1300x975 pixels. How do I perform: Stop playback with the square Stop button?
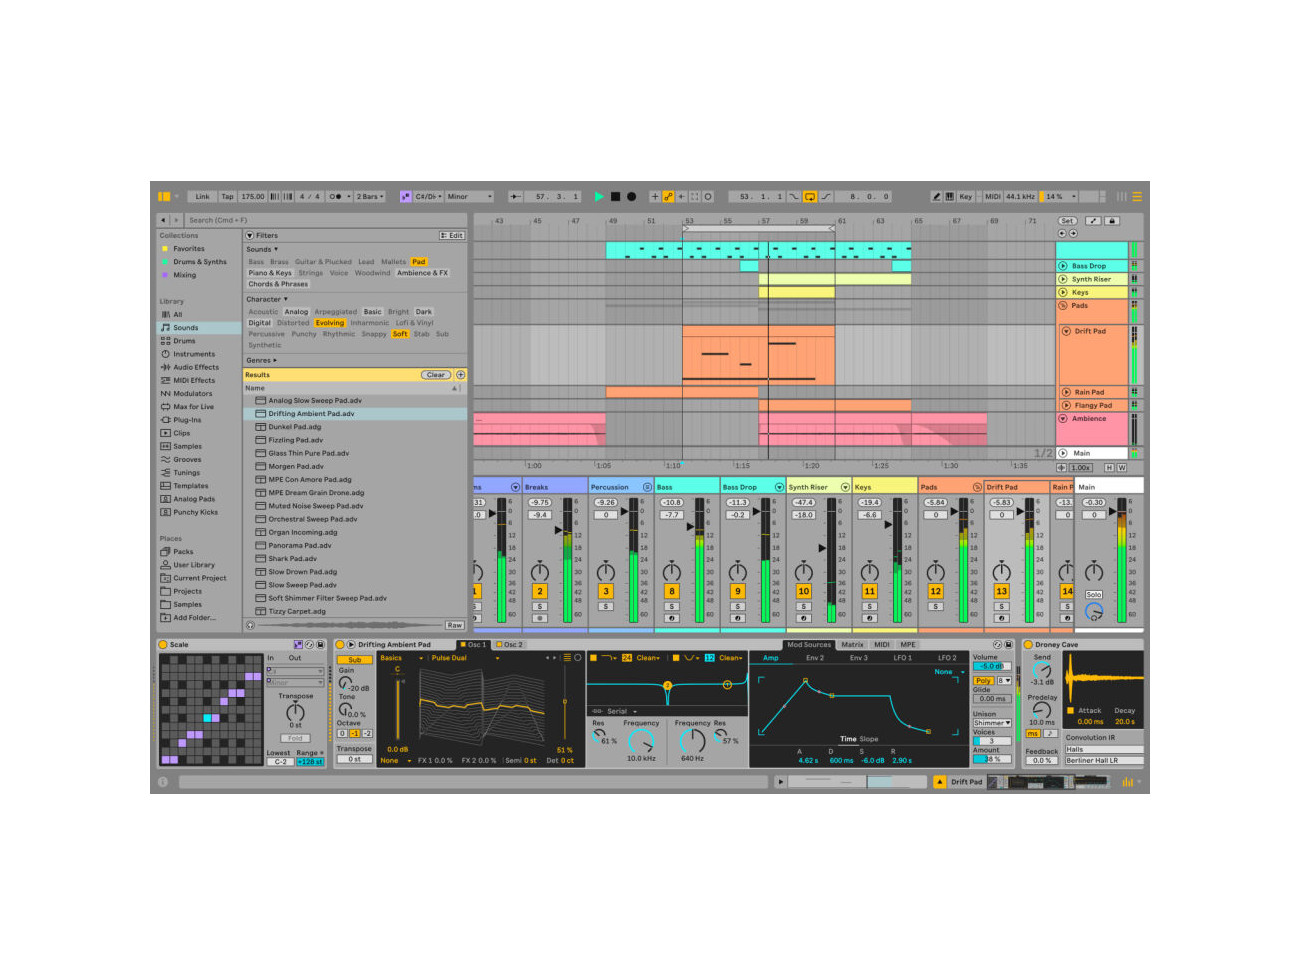pos(615,197)
